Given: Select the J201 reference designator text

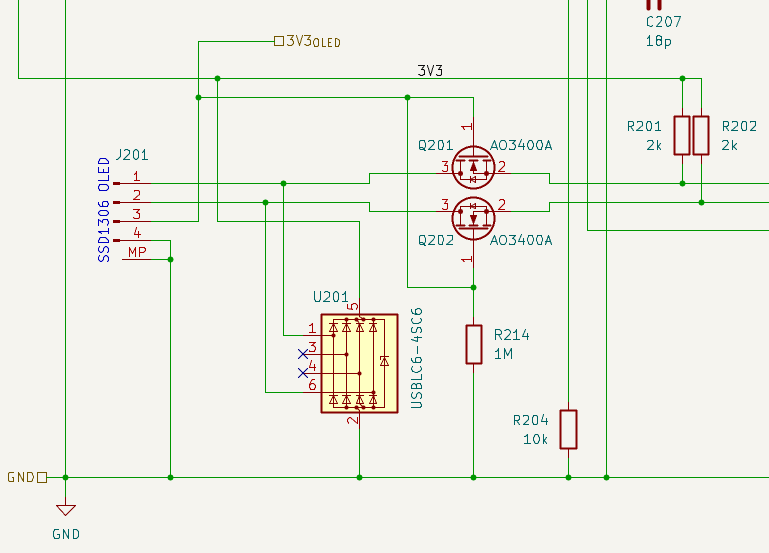Looking at the screenshot, I should (x=132, y=155).
